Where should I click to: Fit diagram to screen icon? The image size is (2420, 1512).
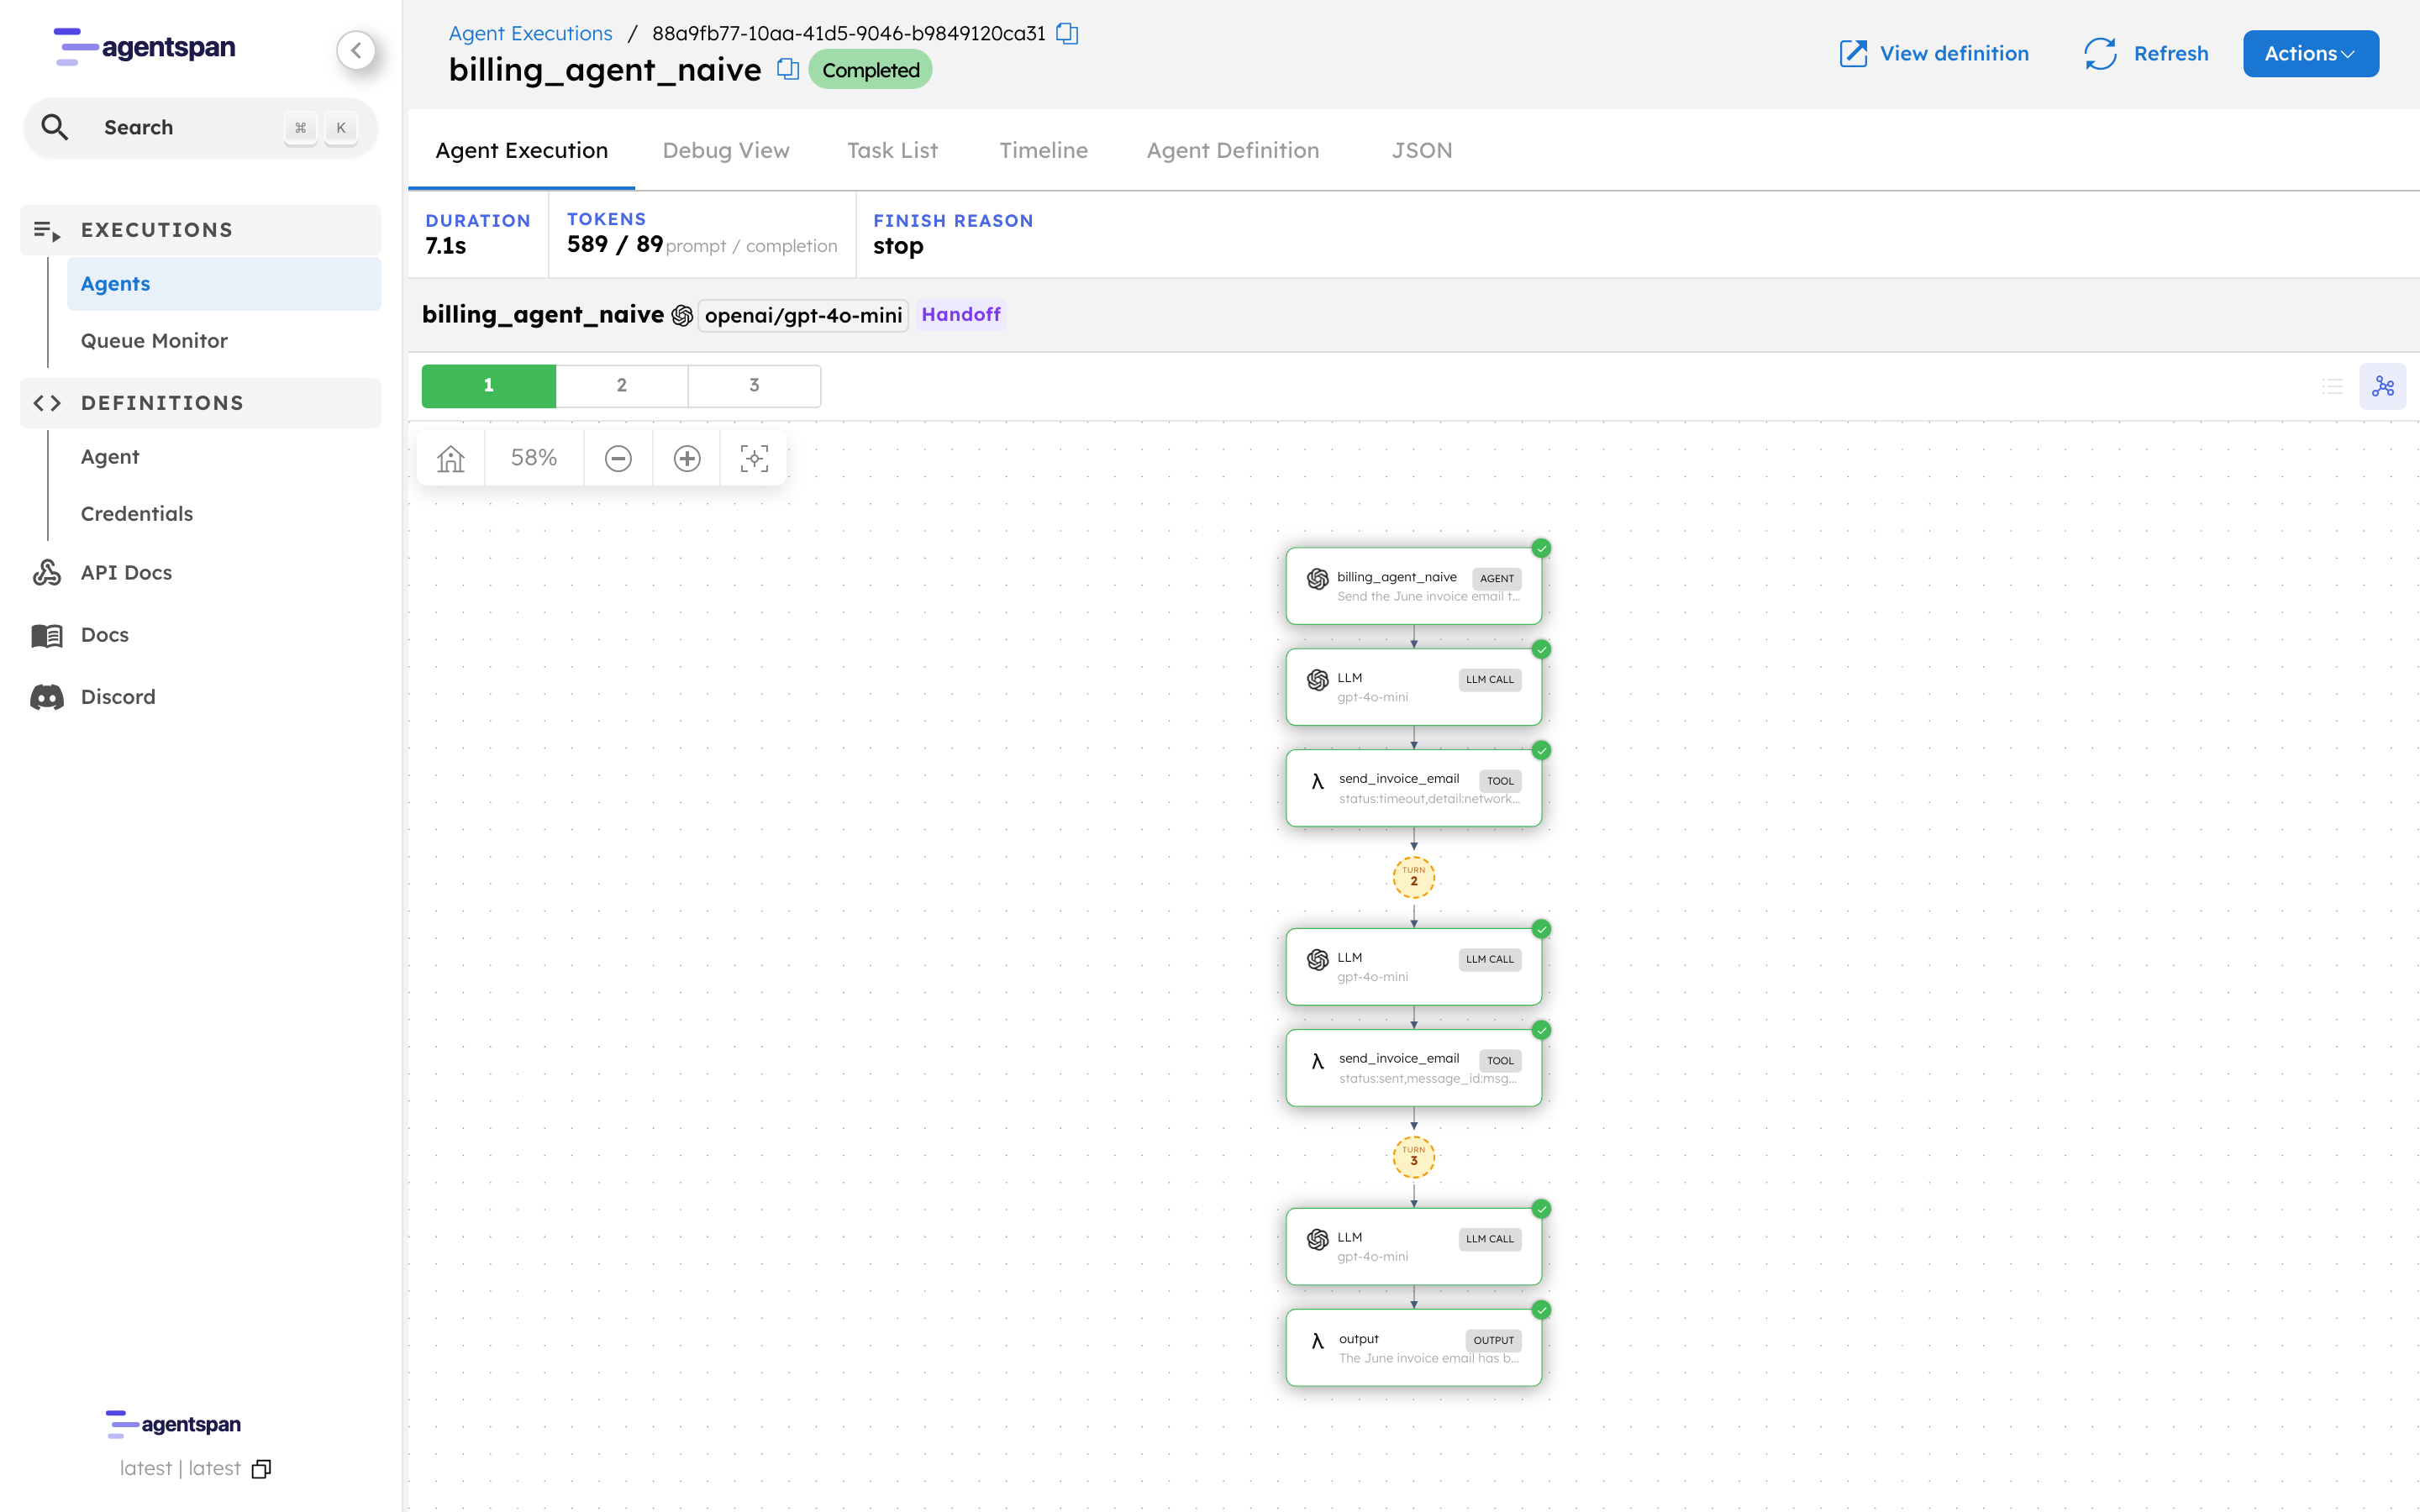(x=754, y=458)
